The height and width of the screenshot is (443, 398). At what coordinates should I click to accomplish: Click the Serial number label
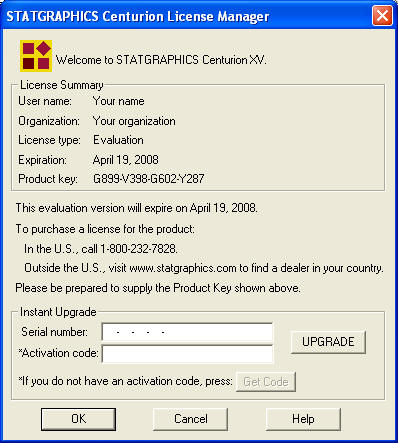54,332
